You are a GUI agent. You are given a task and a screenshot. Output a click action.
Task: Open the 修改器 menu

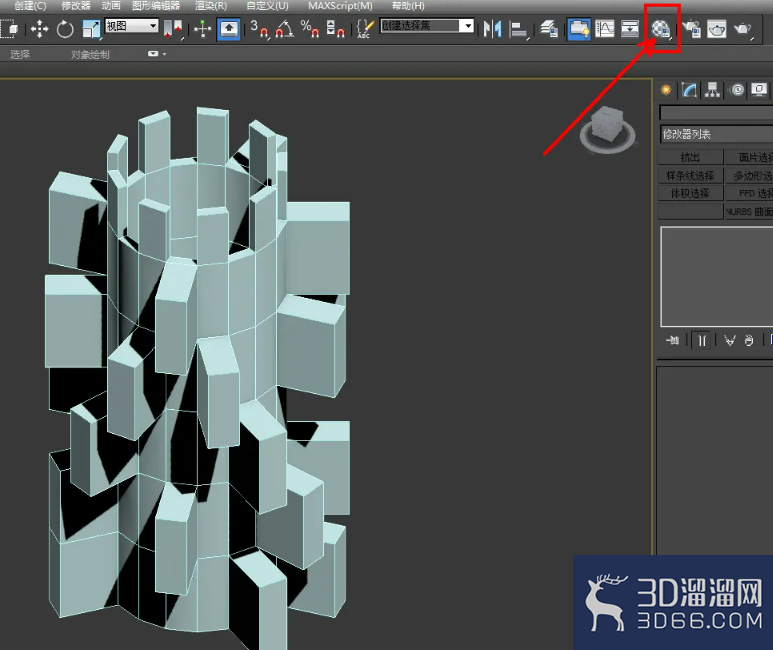click(75, 6)
